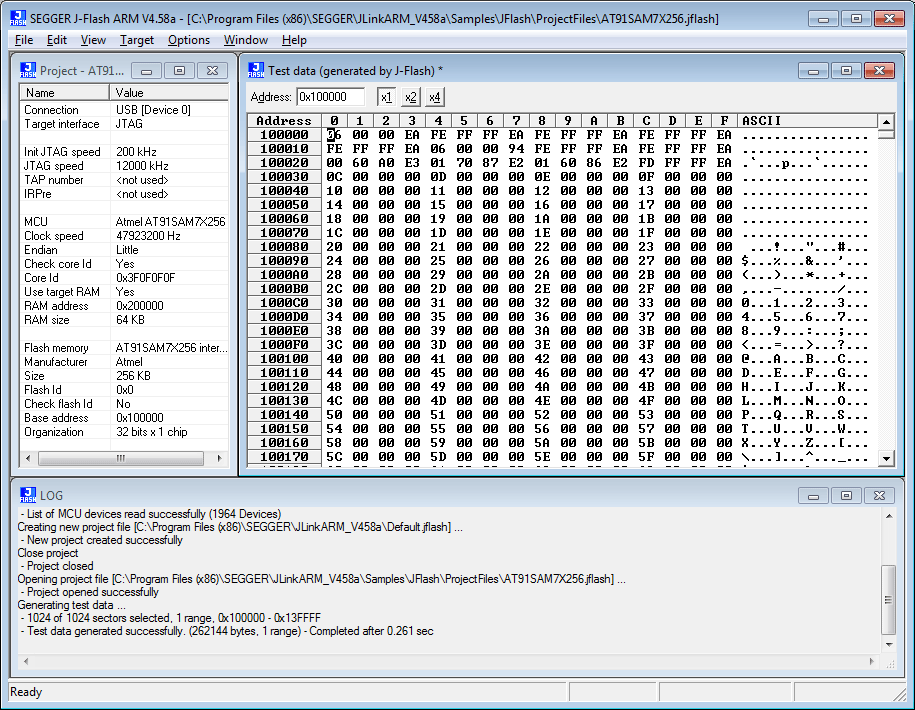
Task: Switch to x4 data display width
Action: [x=437, y=97]
